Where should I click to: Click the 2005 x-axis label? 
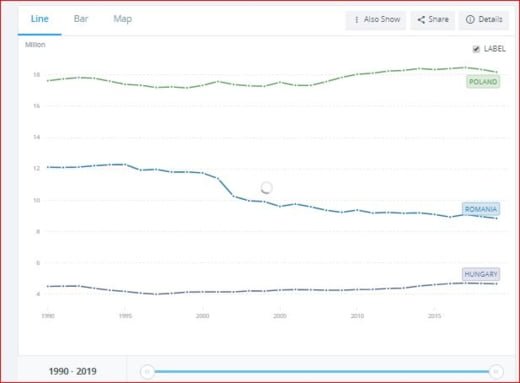280,316
